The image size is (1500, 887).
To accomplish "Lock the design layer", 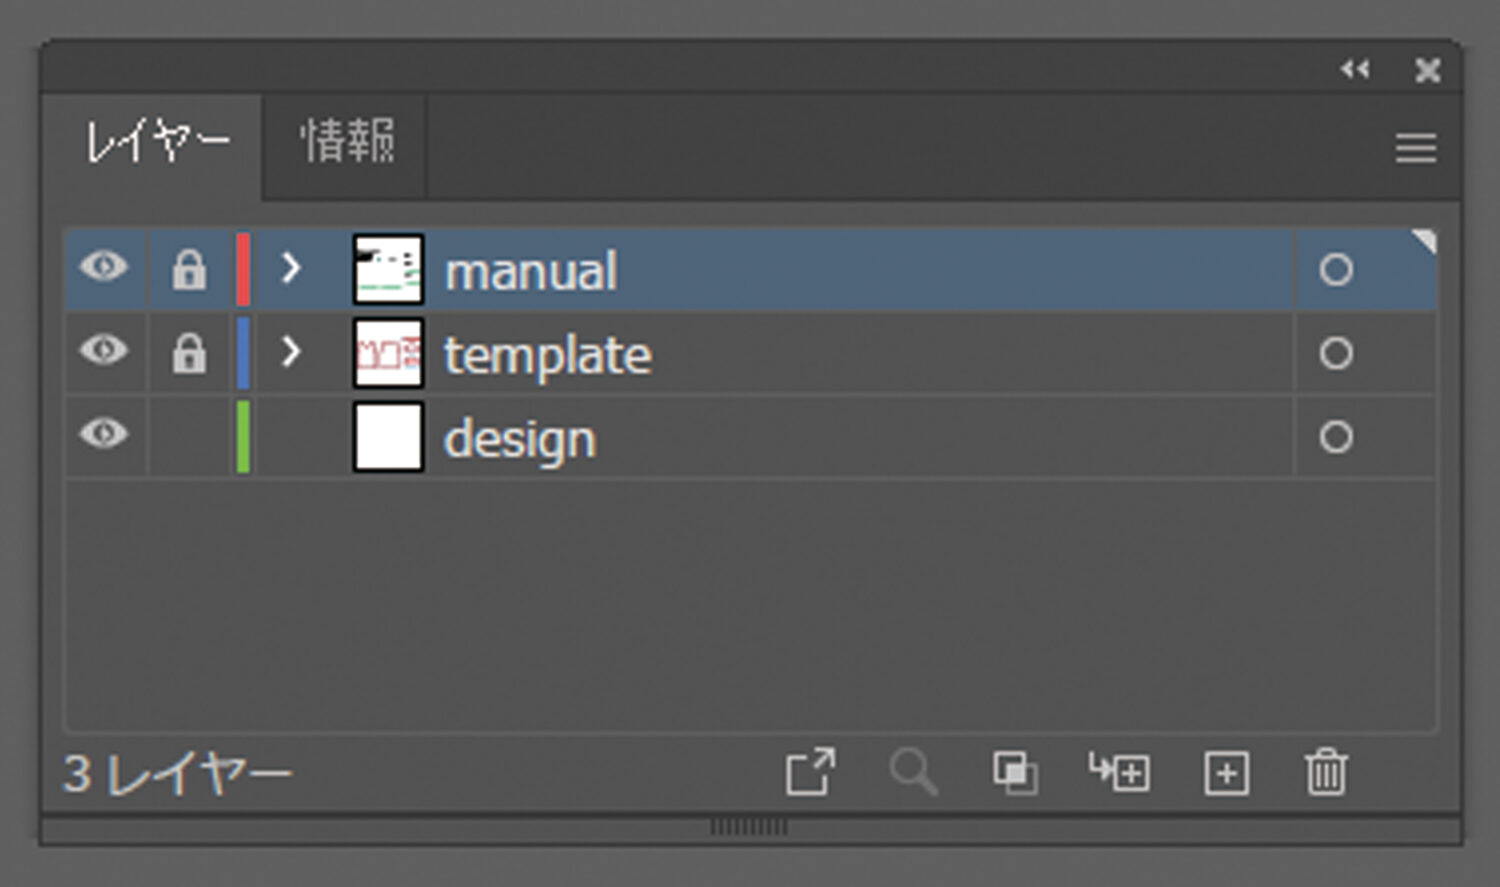I will (189, 437).
